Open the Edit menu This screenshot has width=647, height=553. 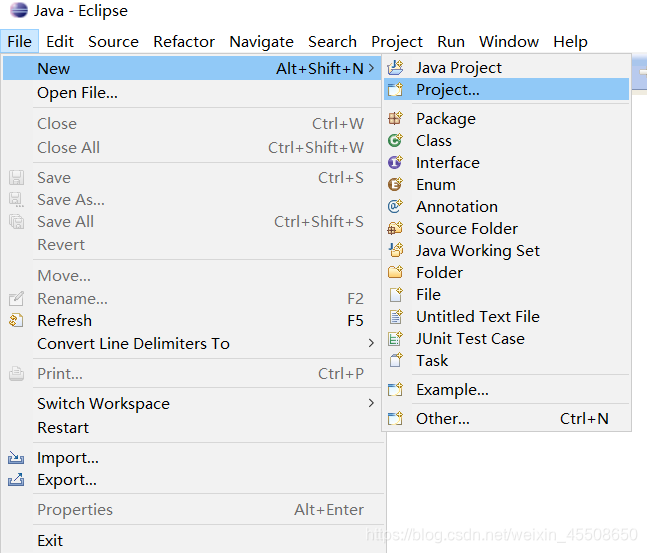(60, 41)
